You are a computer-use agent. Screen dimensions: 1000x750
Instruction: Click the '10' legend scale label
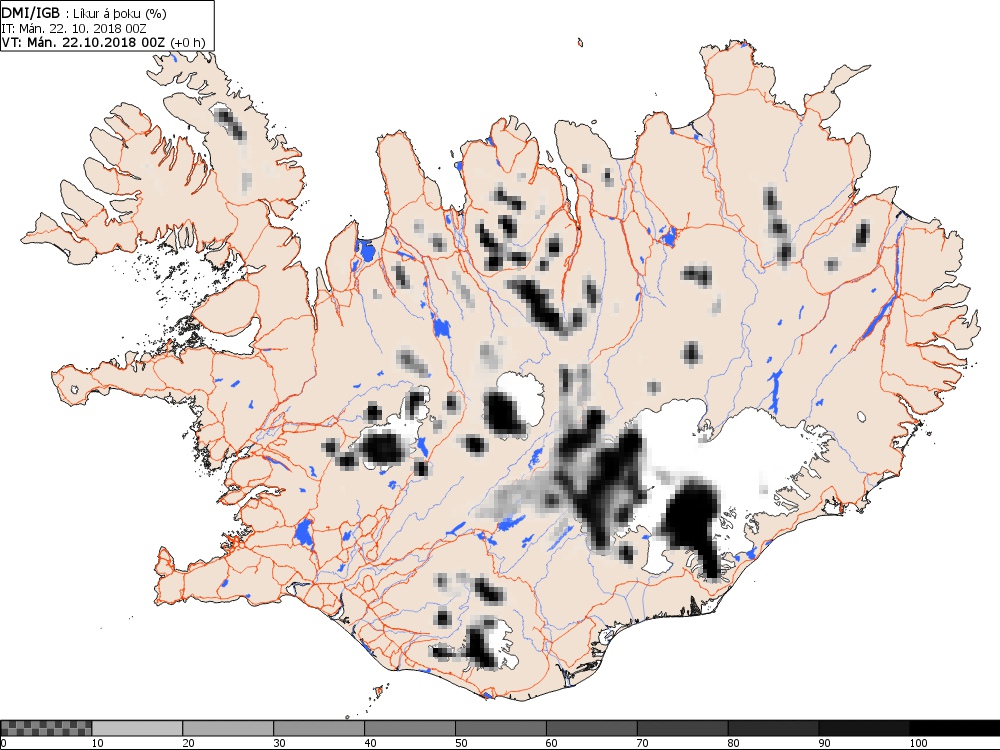[x=98, y=743]
